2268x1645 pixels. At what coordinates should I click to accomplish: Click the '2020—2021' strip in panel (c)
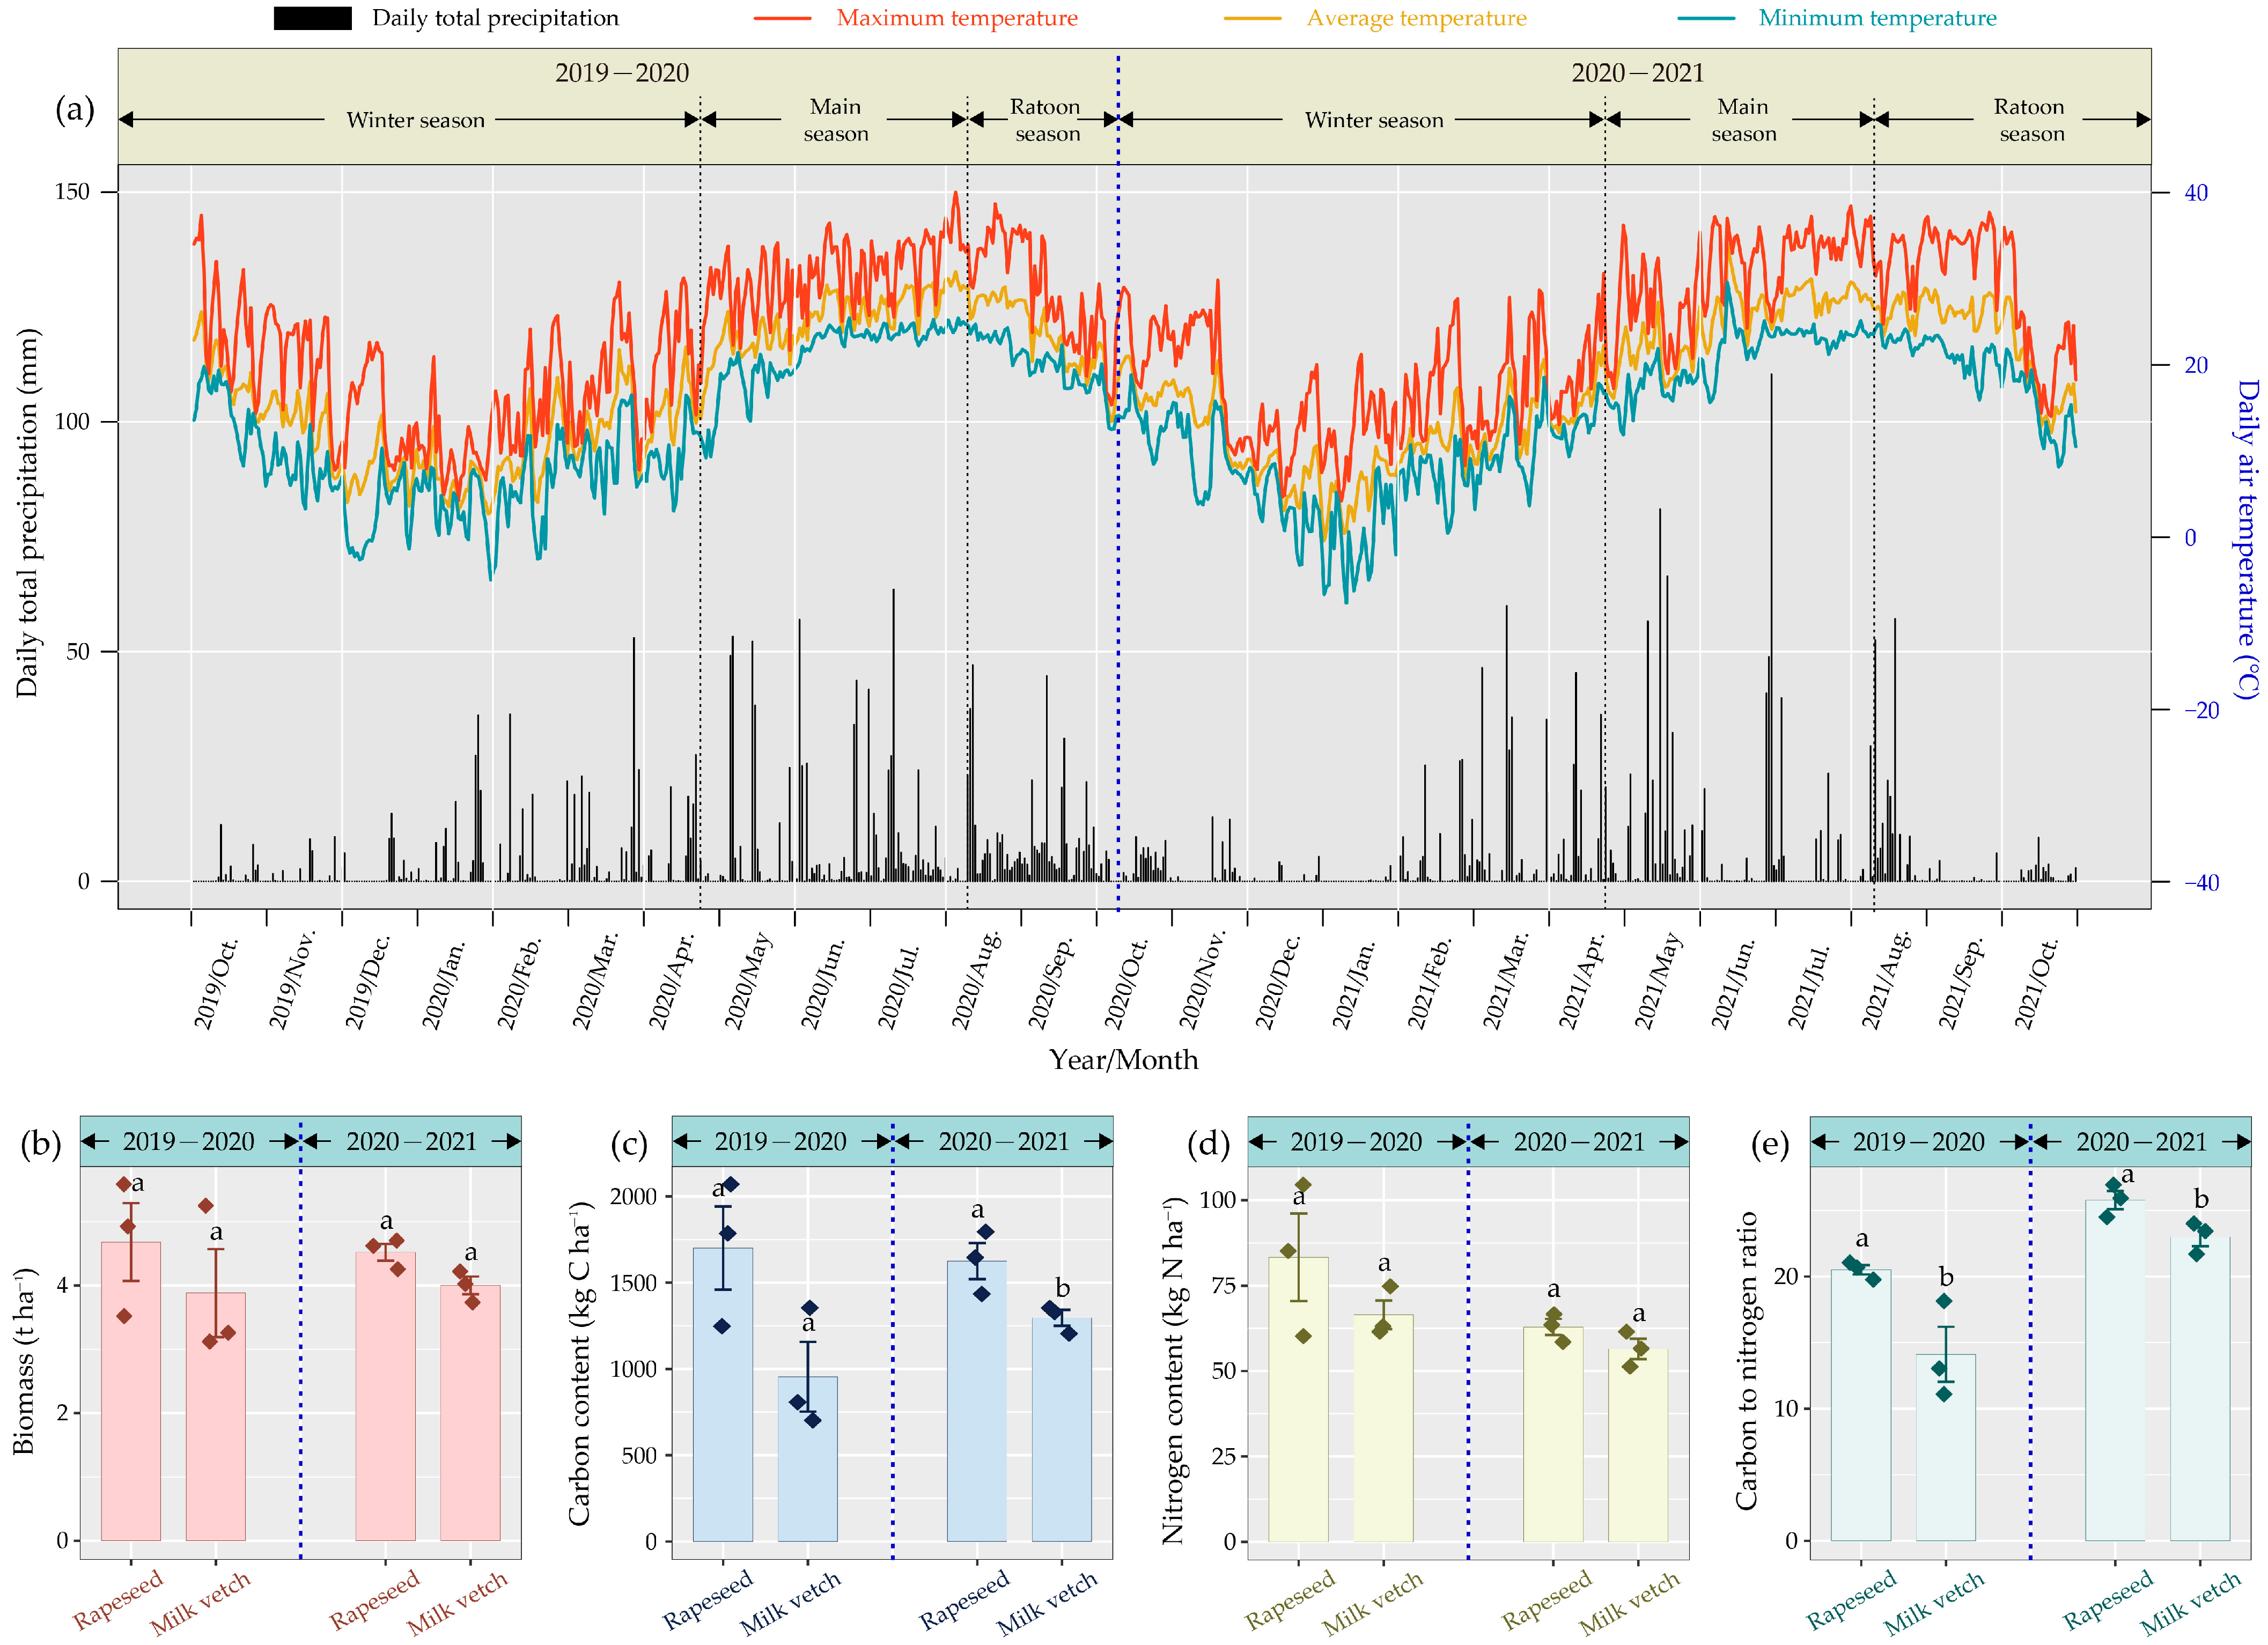coord(1004,1141)
